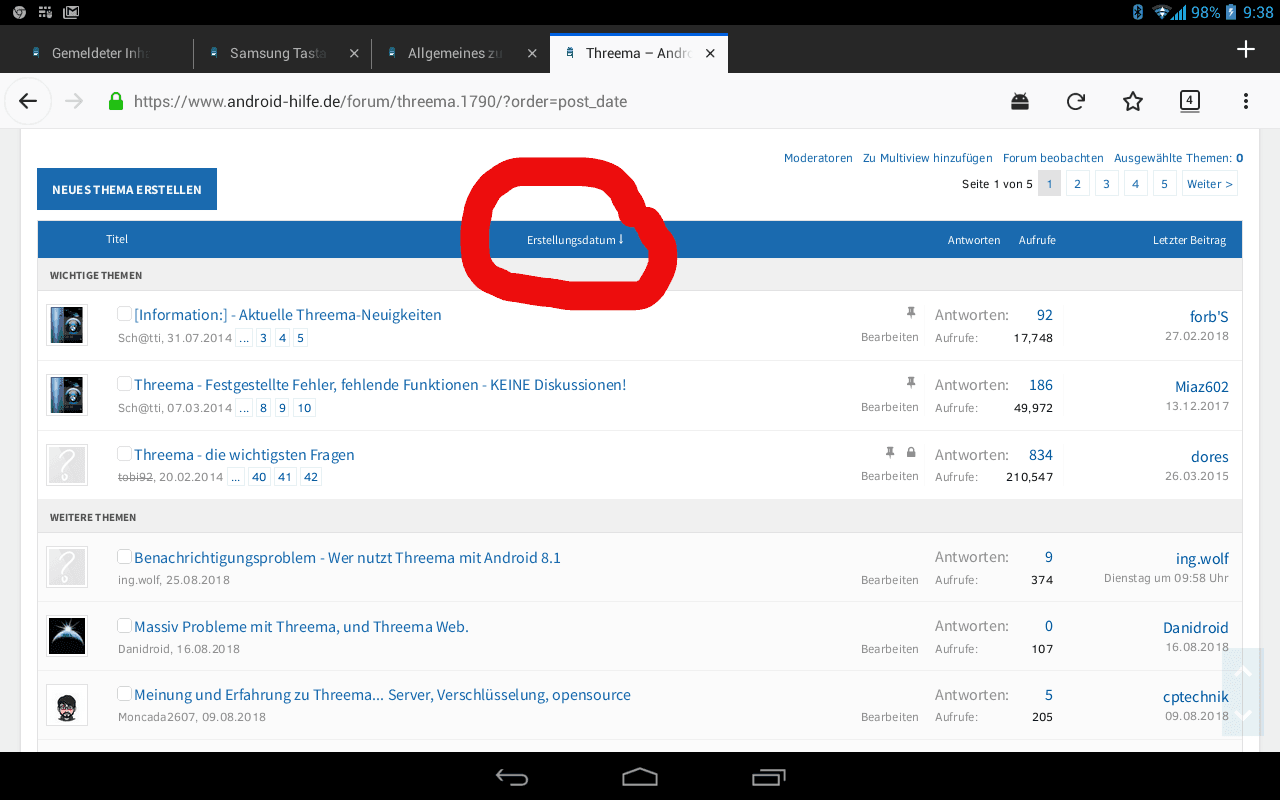Open Ausgewählte Themen selection menu

[1178, 158]
